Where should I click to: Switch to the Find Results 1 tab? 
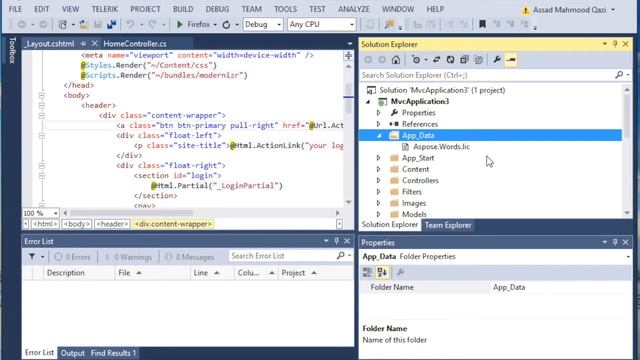click(x=113, y=353)
